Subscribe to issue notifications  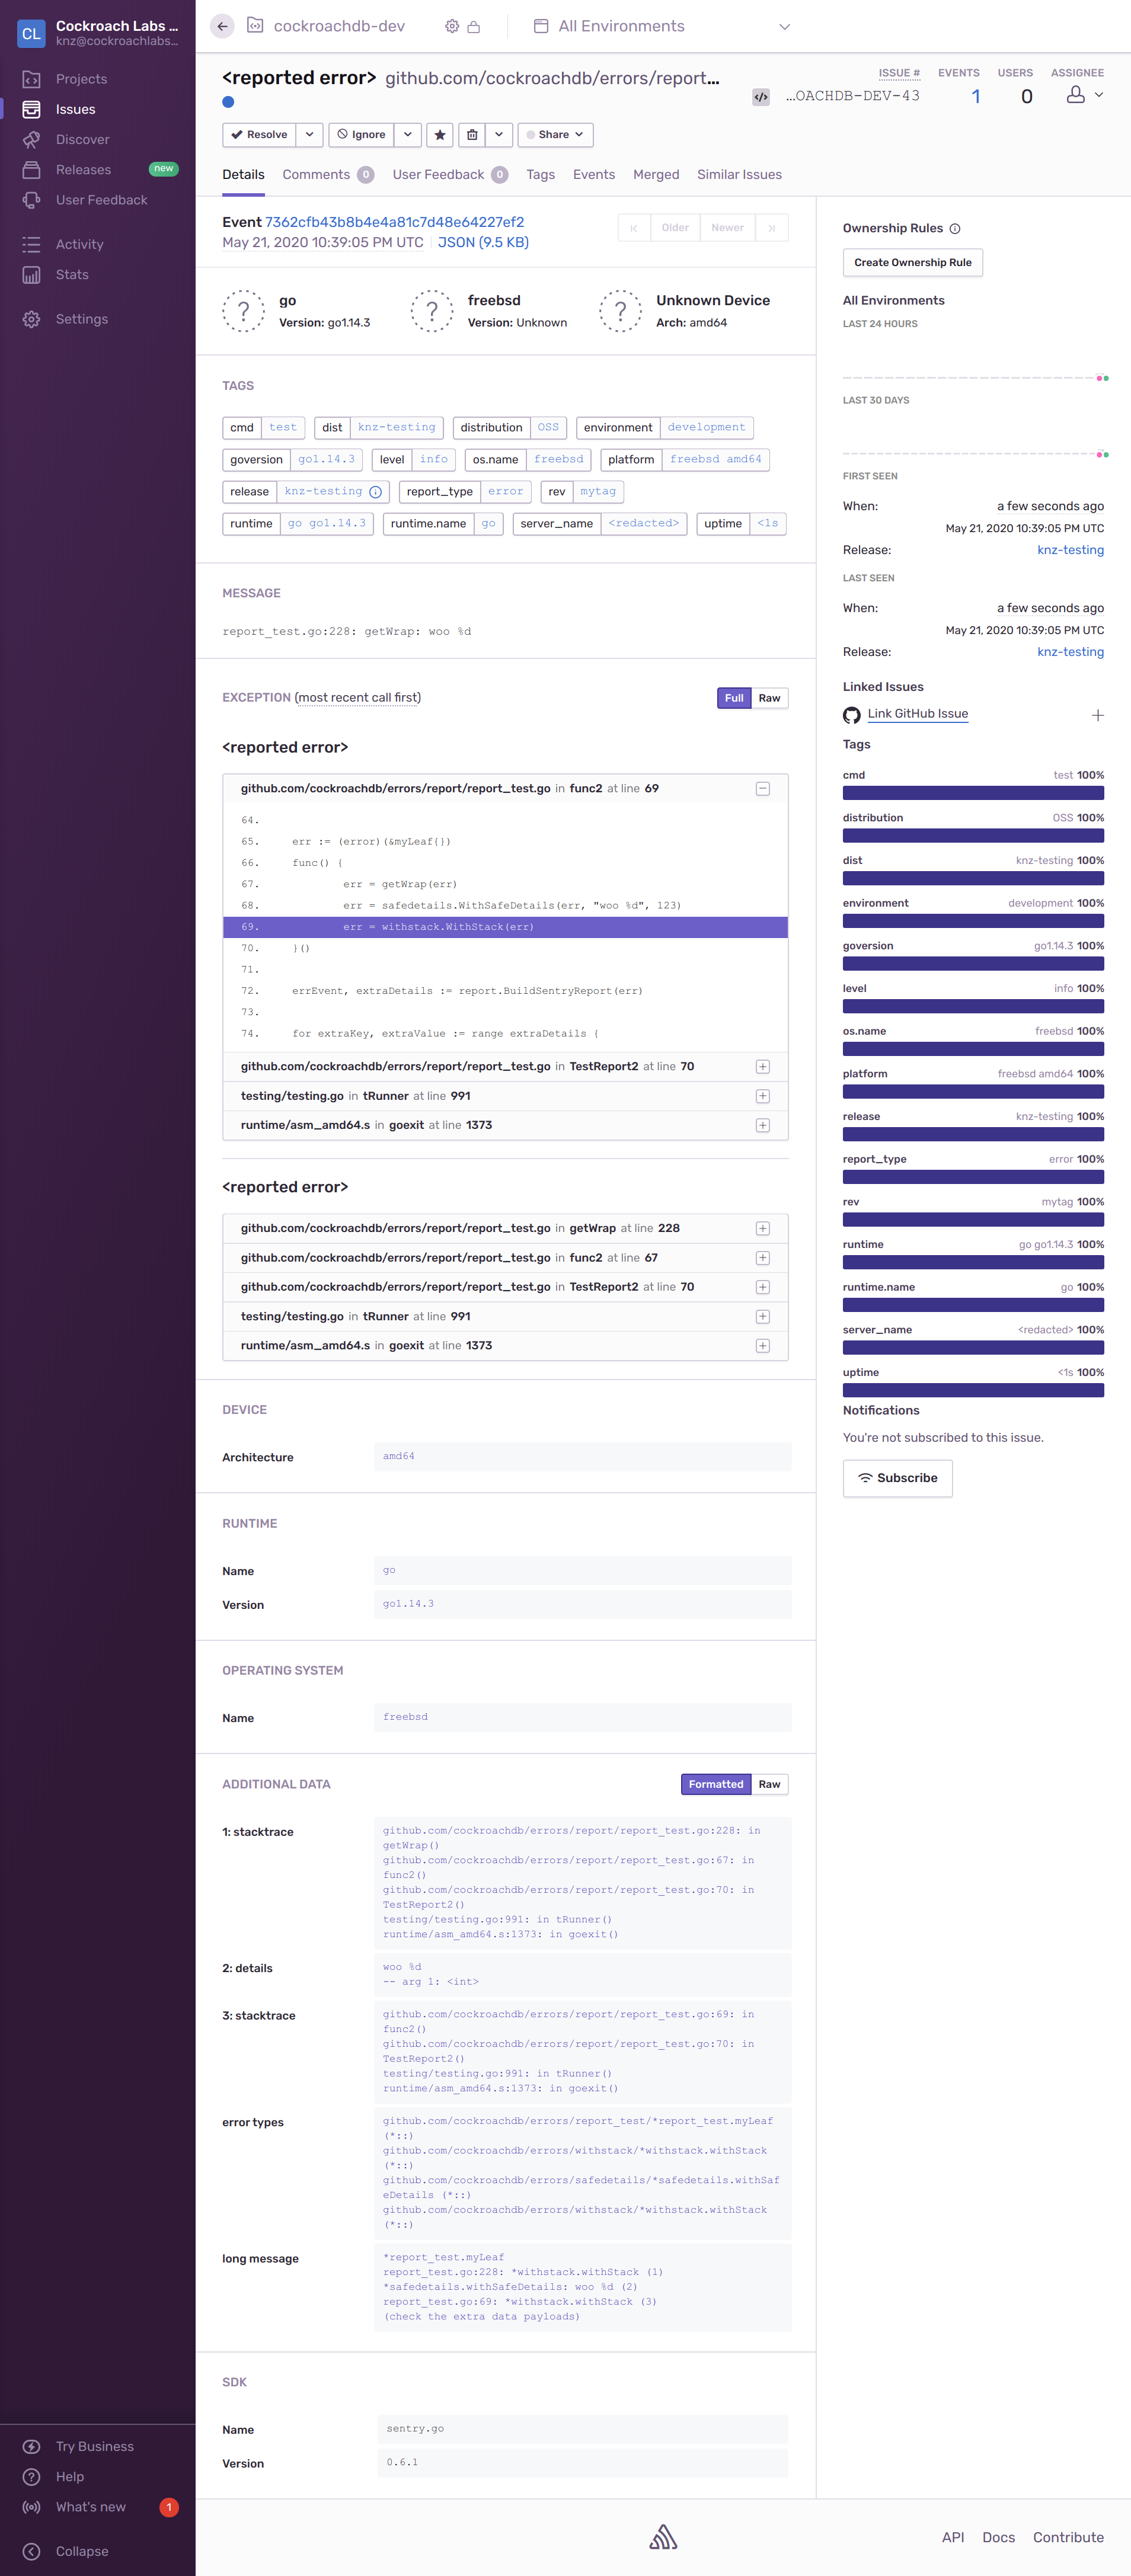pyautogui.click(x=897, y=1478)
